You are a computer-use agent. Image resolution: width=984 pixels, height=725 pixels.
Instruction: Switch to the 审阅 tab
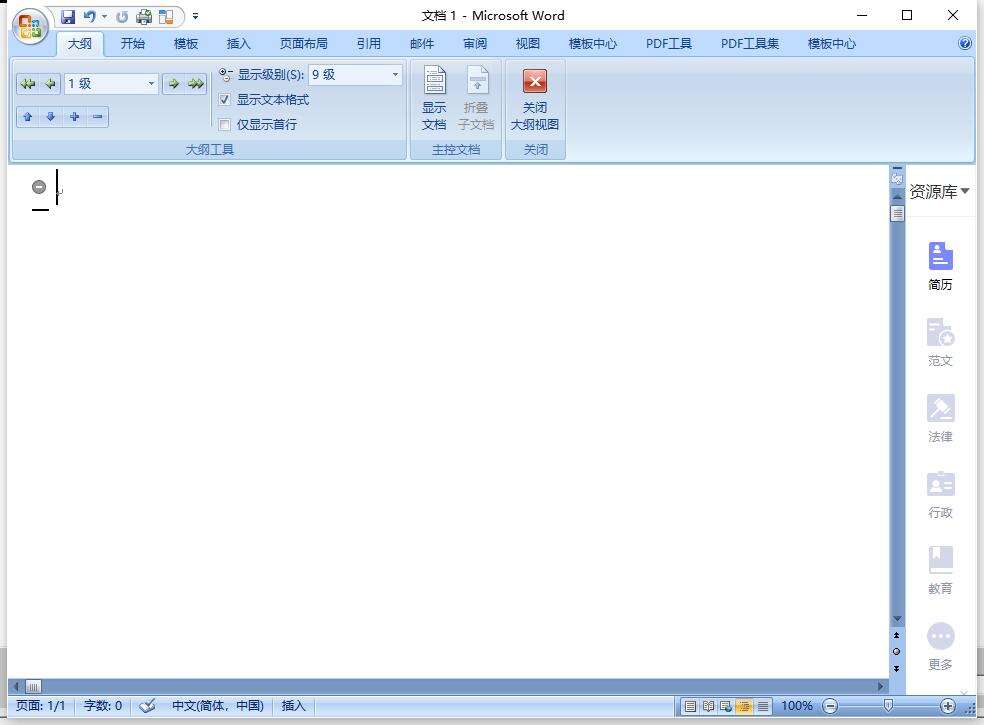475,43
